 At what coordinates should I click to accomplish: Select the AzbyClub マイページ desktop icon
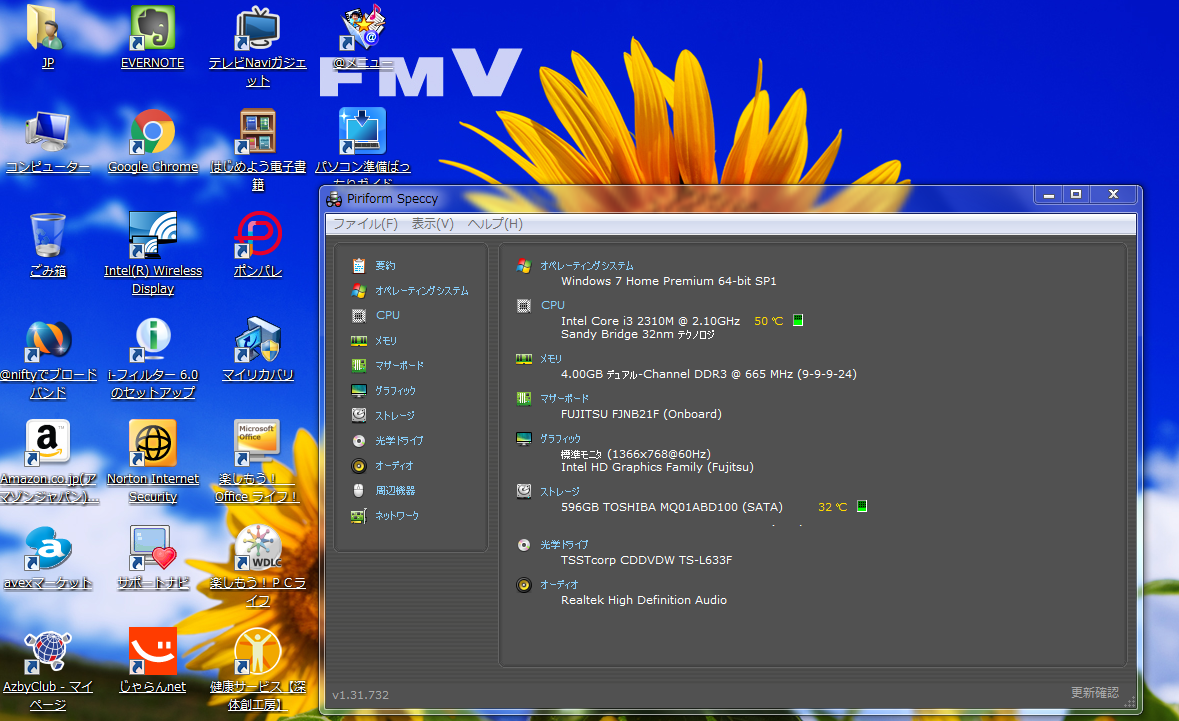[47, 670]
